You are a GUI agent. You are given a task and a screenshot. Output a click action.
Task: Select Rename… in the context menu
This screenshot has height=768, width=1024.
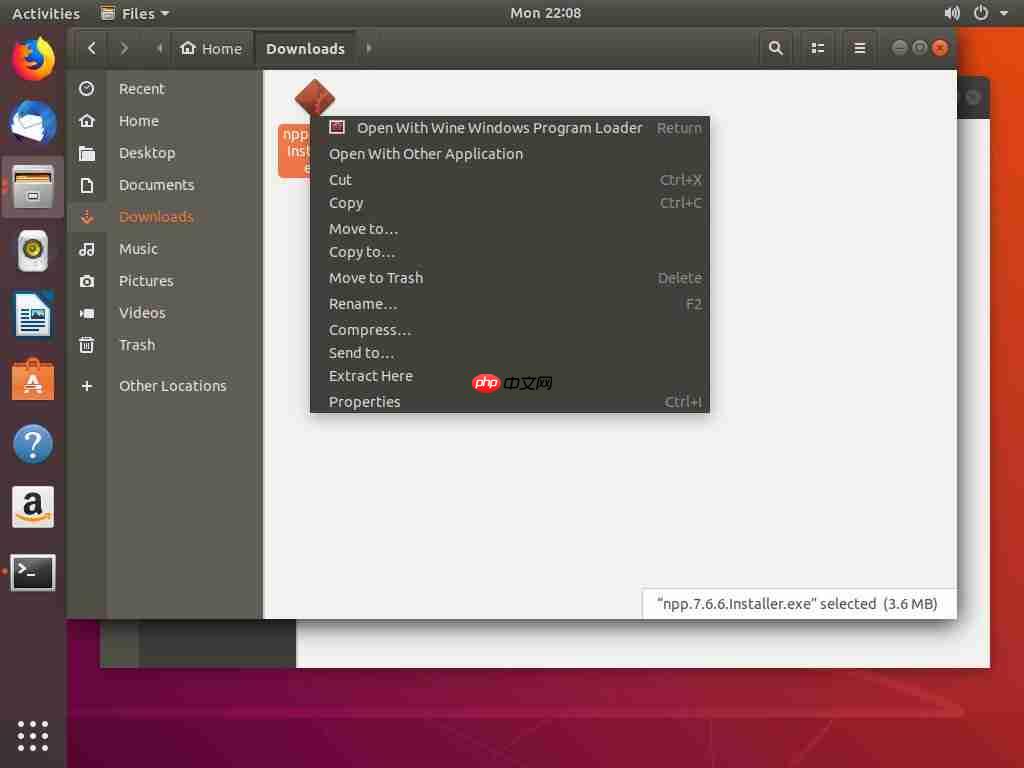[x=363, y=304]
